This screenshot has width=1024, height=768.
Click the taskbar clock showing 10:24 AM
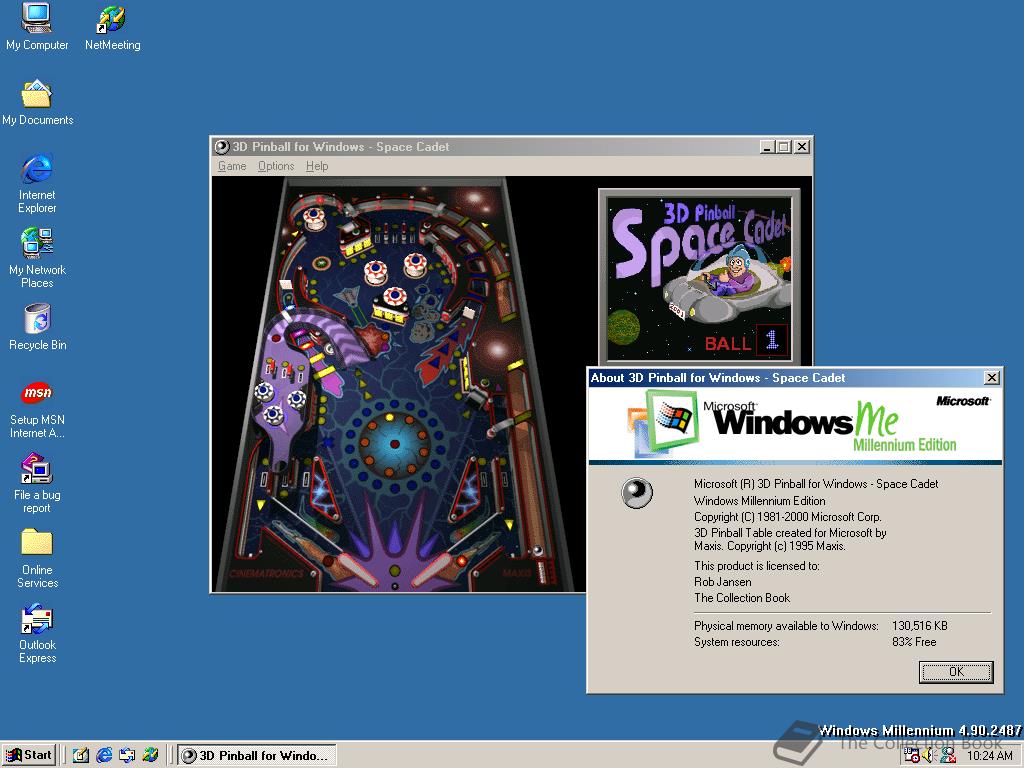pos(989,756)
